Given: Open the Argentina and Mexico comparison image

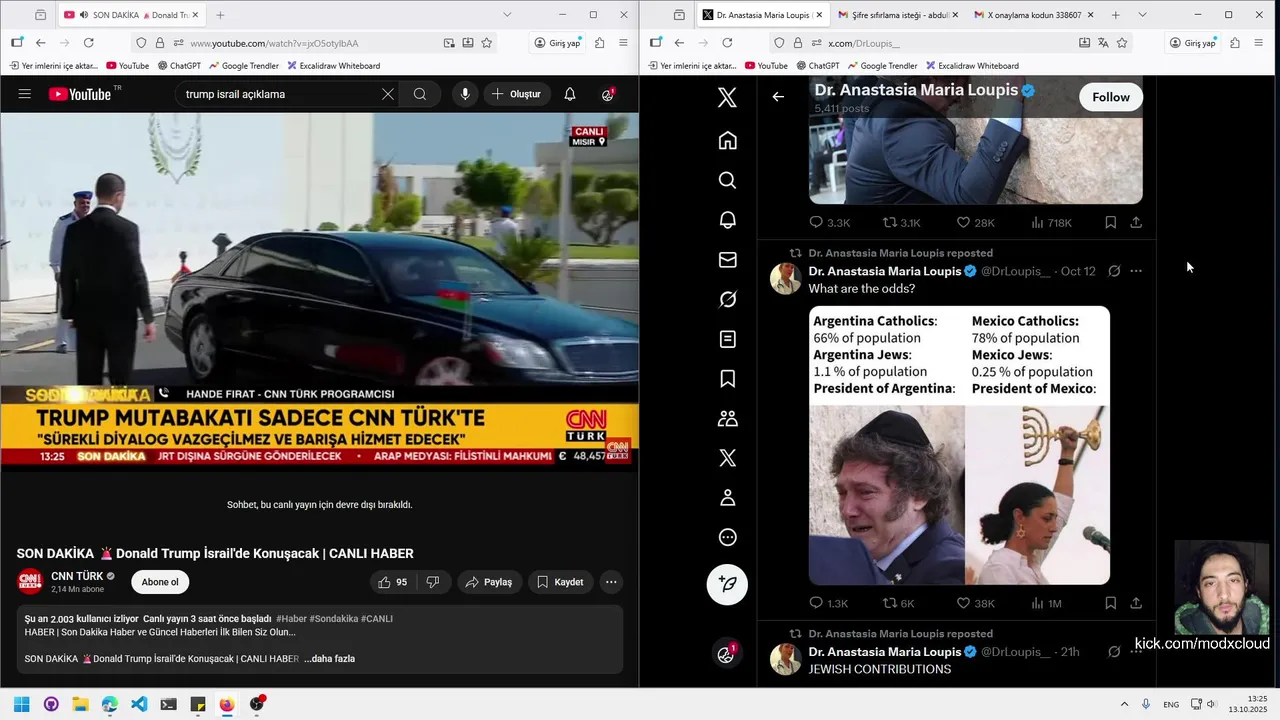Looking at the screenshot, I should (x=959, y=445).
